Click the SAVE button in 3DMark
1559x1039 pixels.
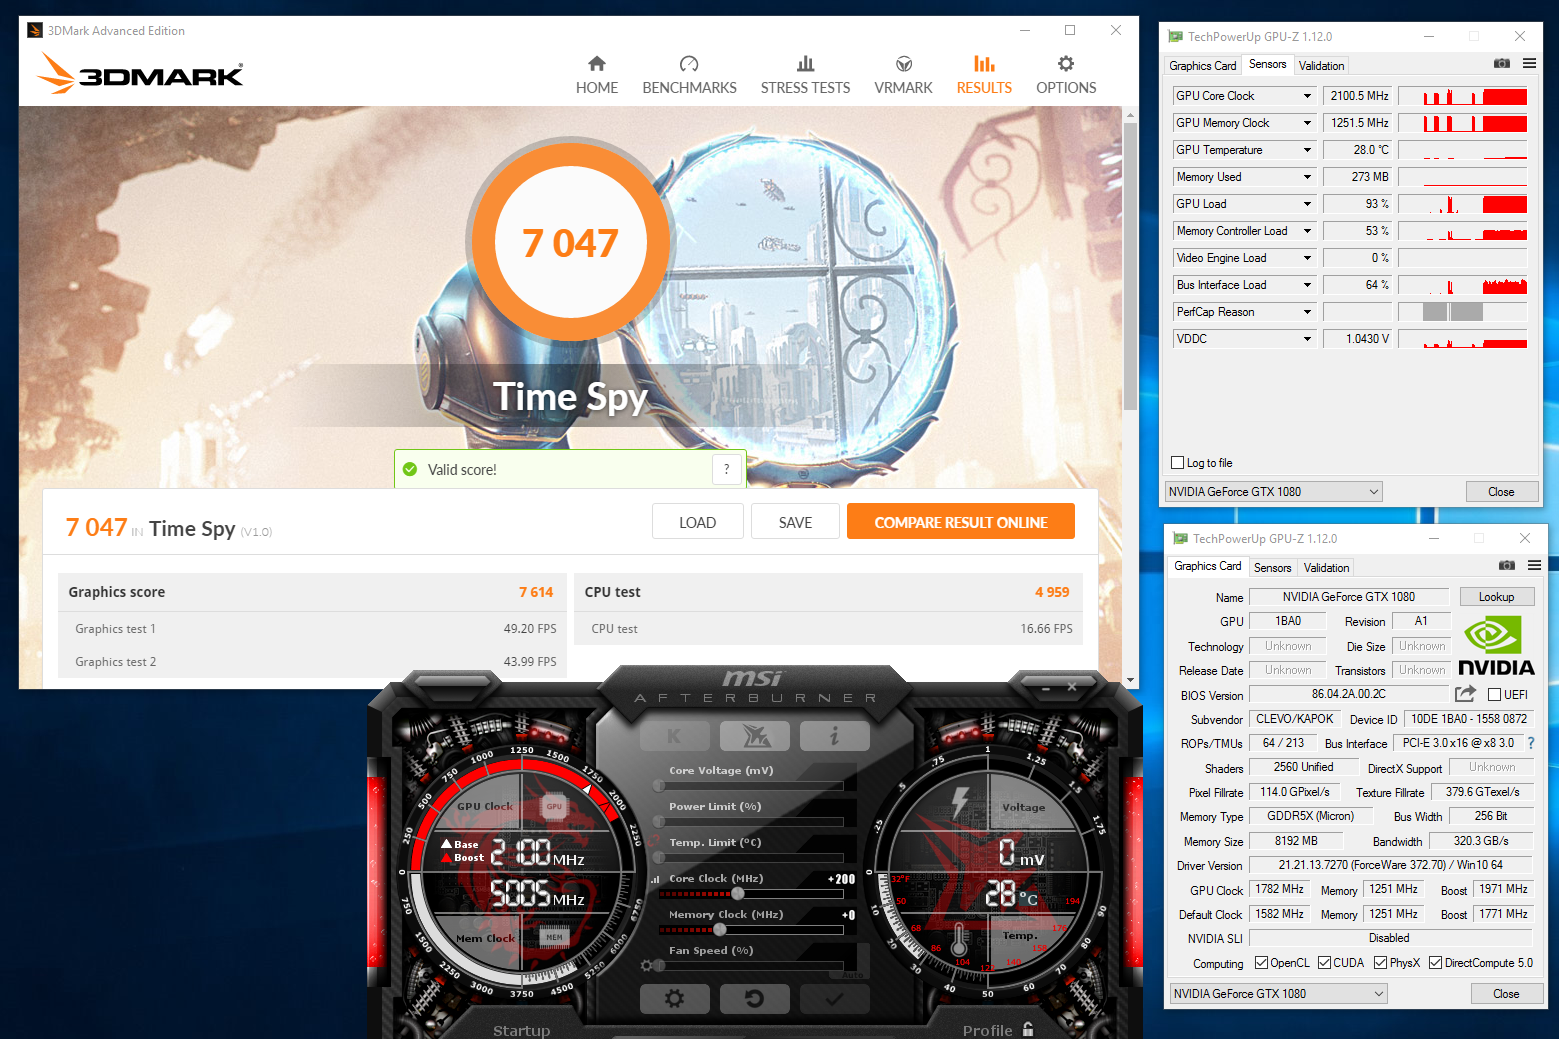(795, 521)
